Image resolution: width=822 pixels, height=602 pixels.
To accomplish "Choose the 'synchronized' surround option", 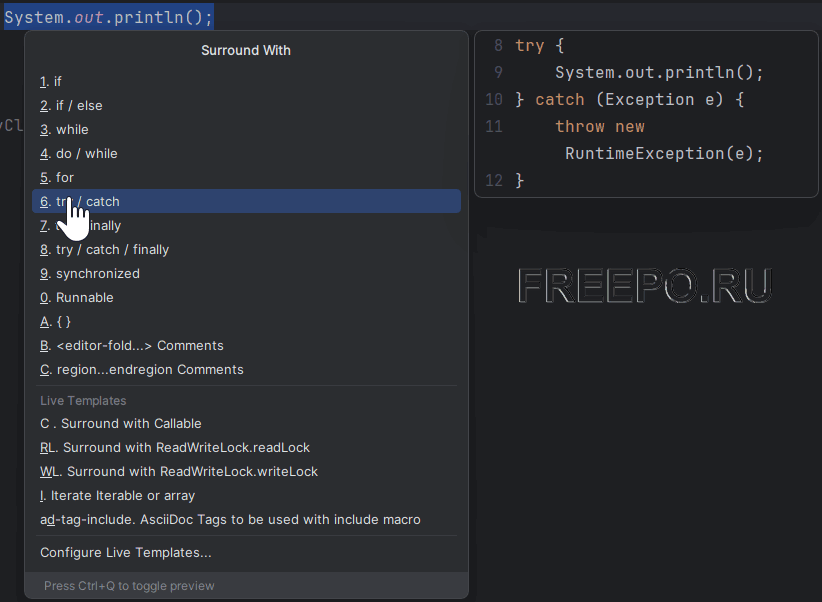I will click(90, 273).
